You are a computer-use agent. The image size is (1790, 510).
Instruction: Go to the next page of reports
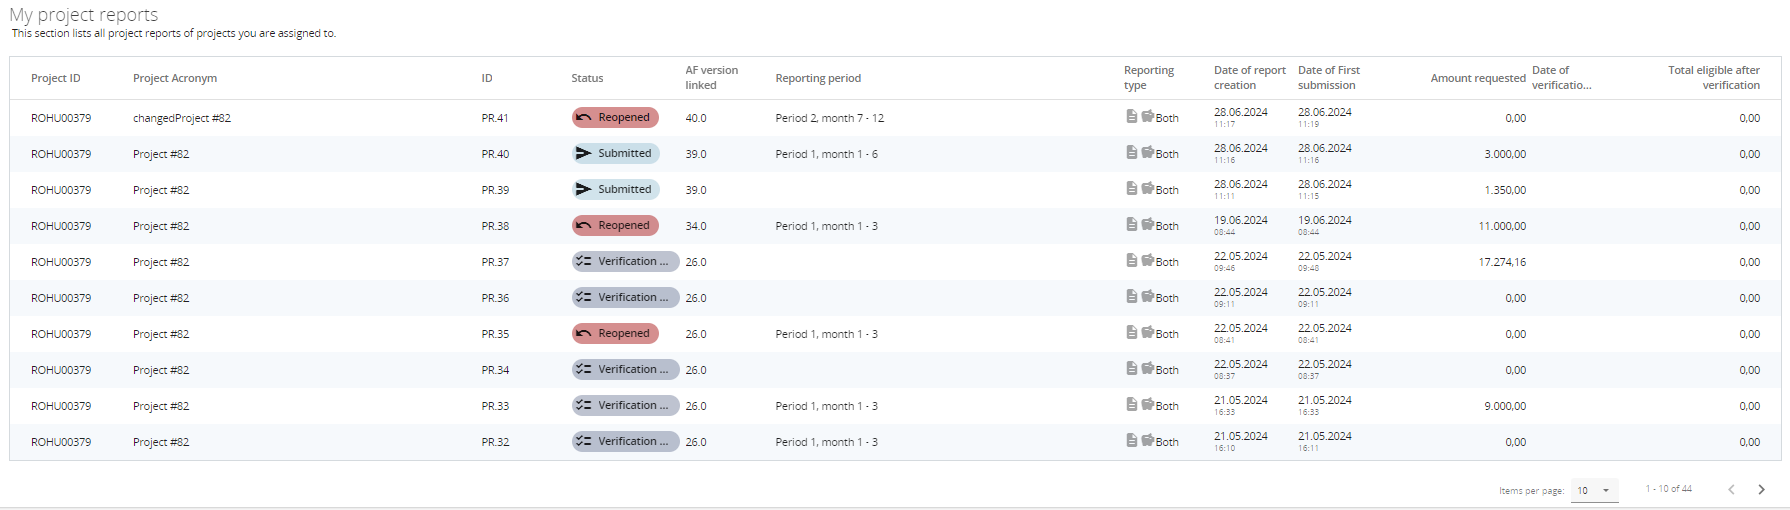tap(1761, 489)
